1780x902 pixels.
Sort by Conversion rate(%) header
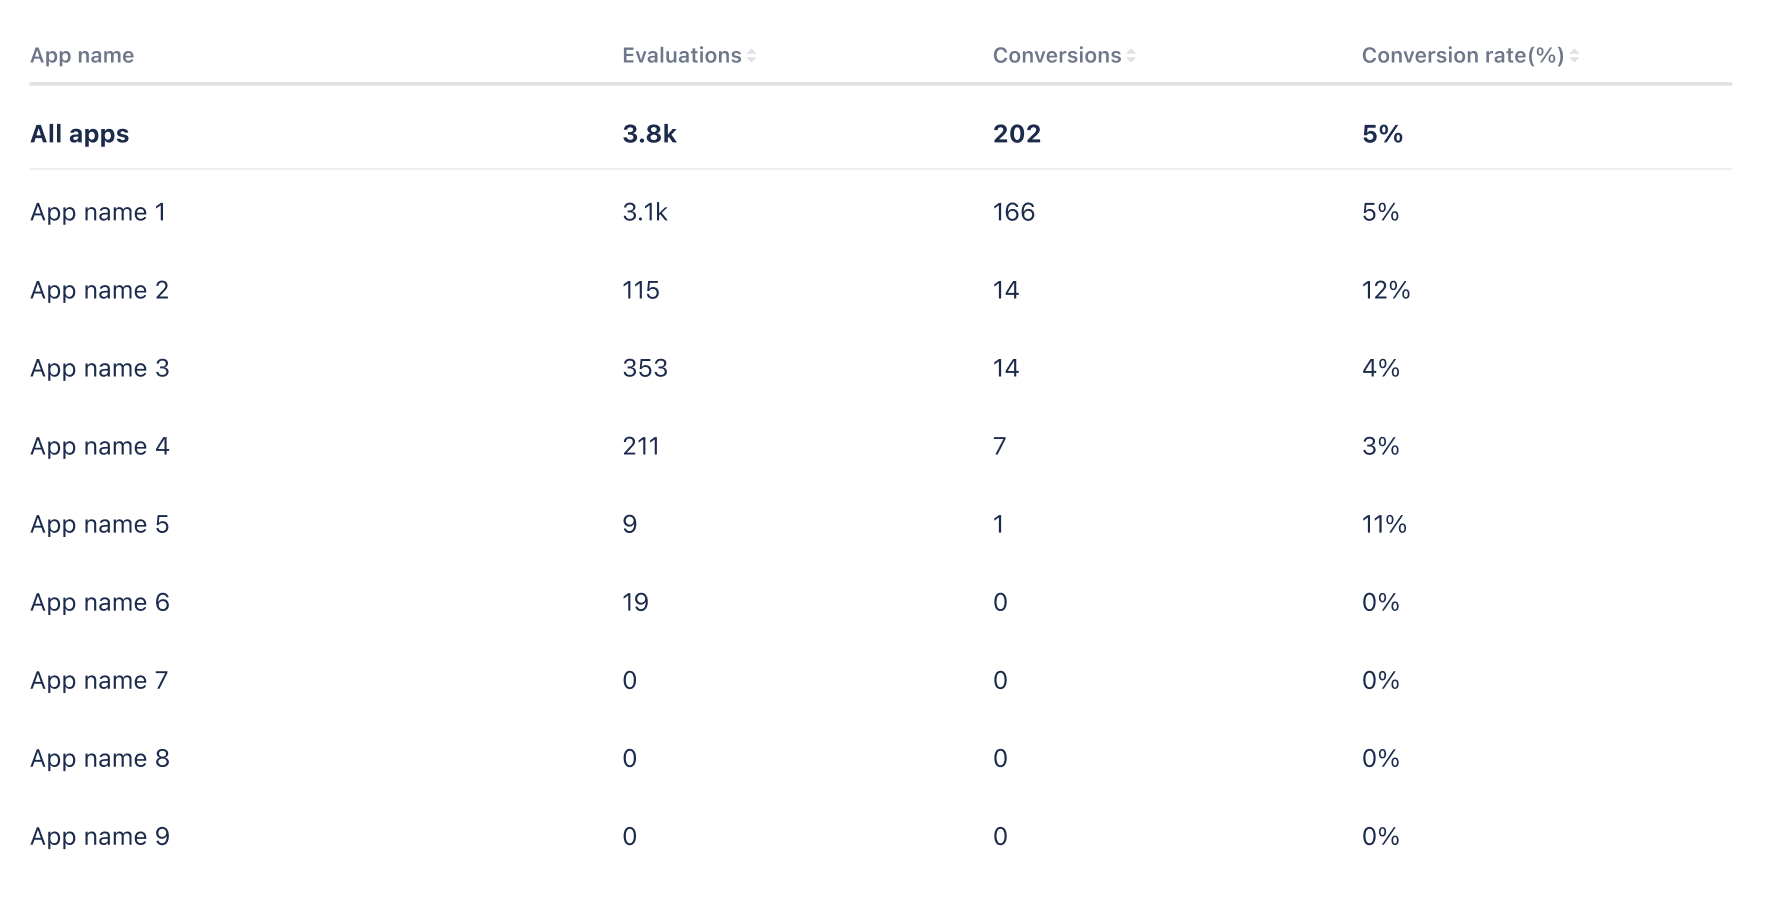[1463, 56]
